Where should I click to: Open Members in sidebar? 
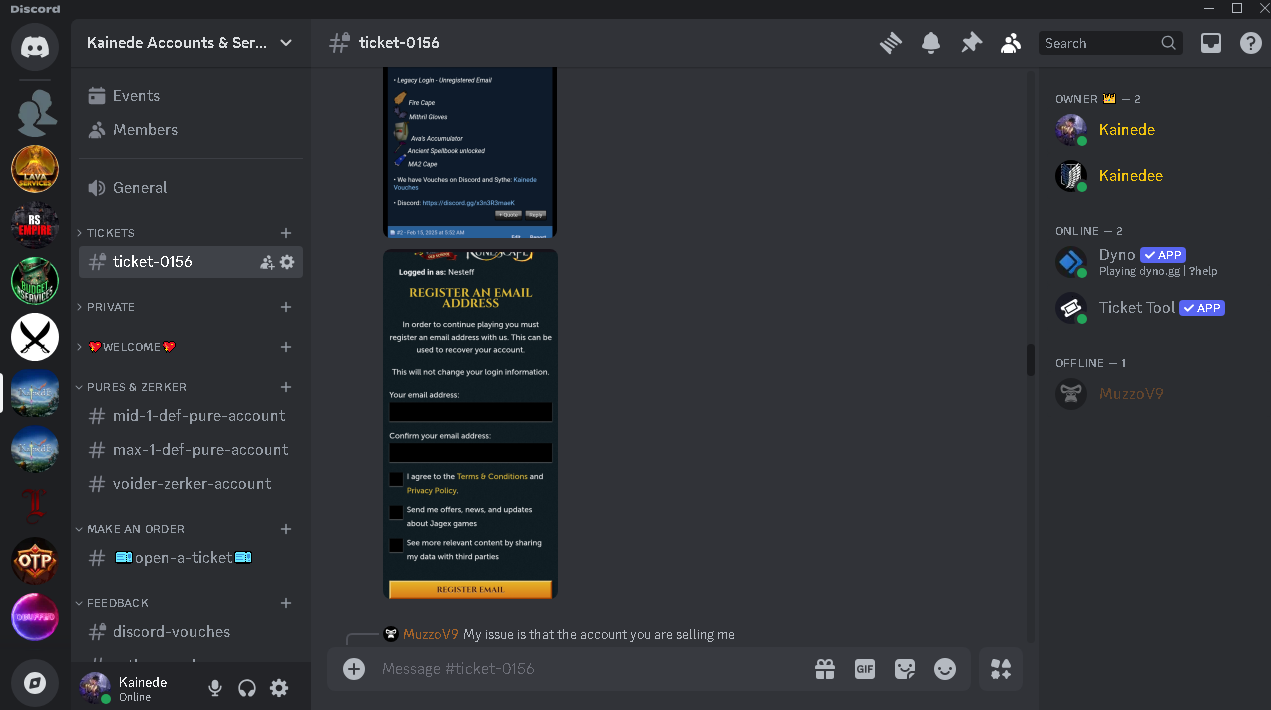[191, 130]
